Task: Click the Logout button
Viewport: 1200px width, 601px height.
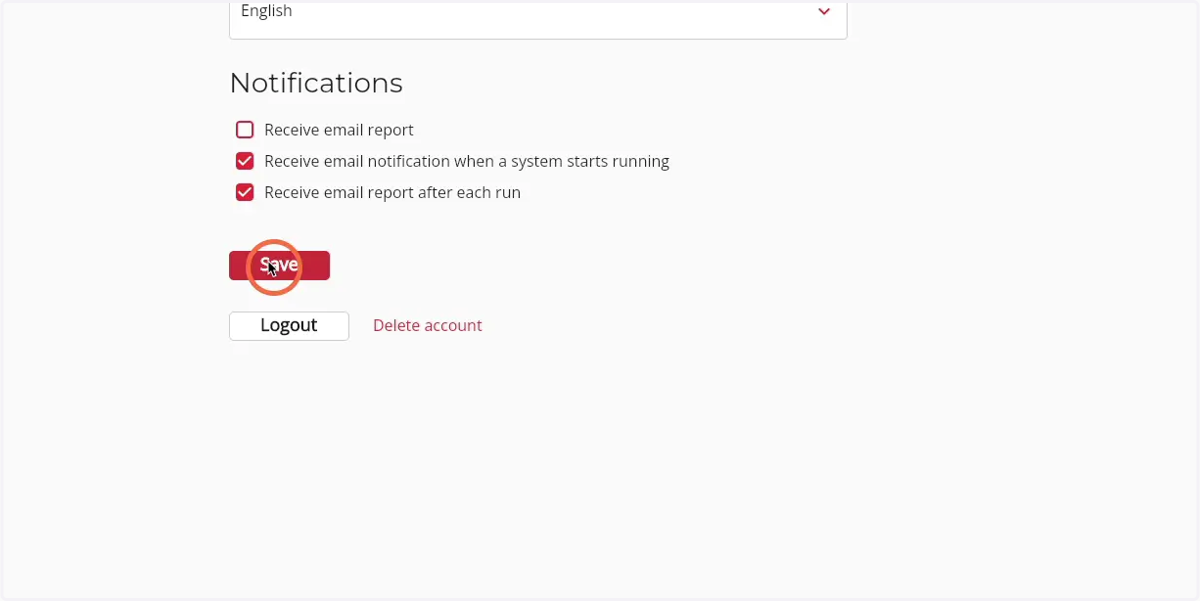Action: point(289,326)
